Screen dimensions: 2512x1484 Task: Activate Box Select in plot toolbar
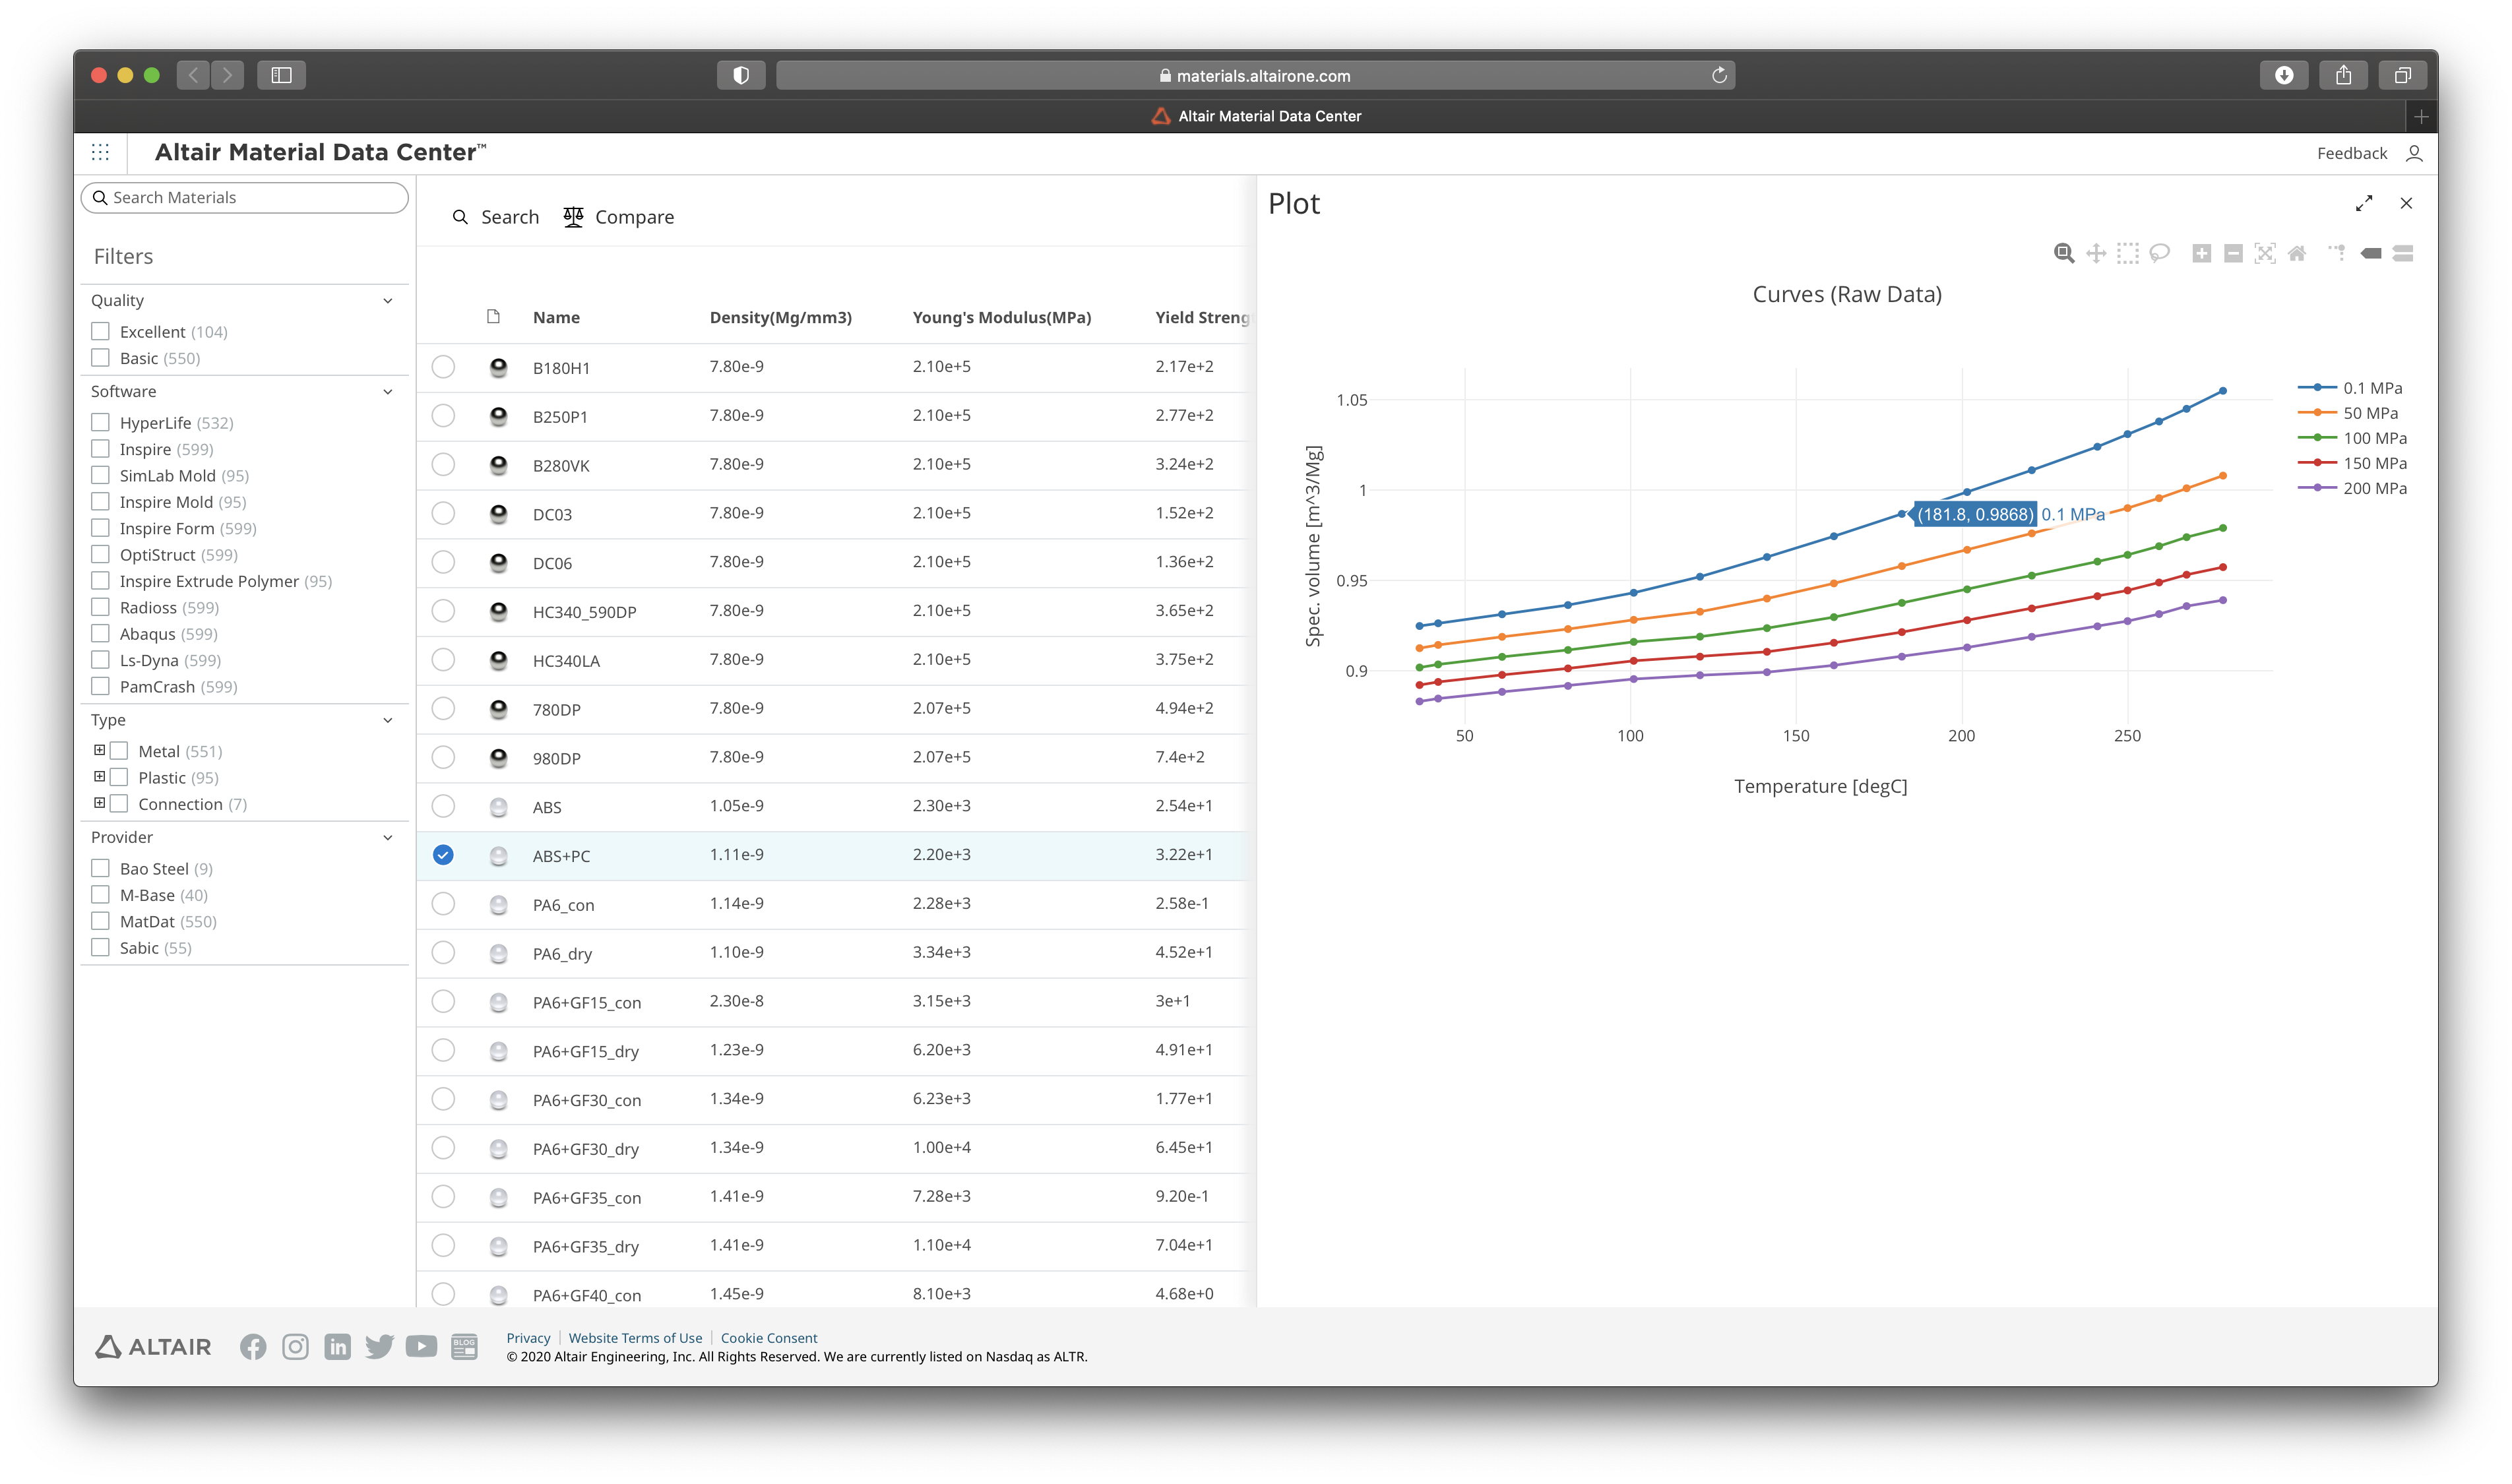2127,253
